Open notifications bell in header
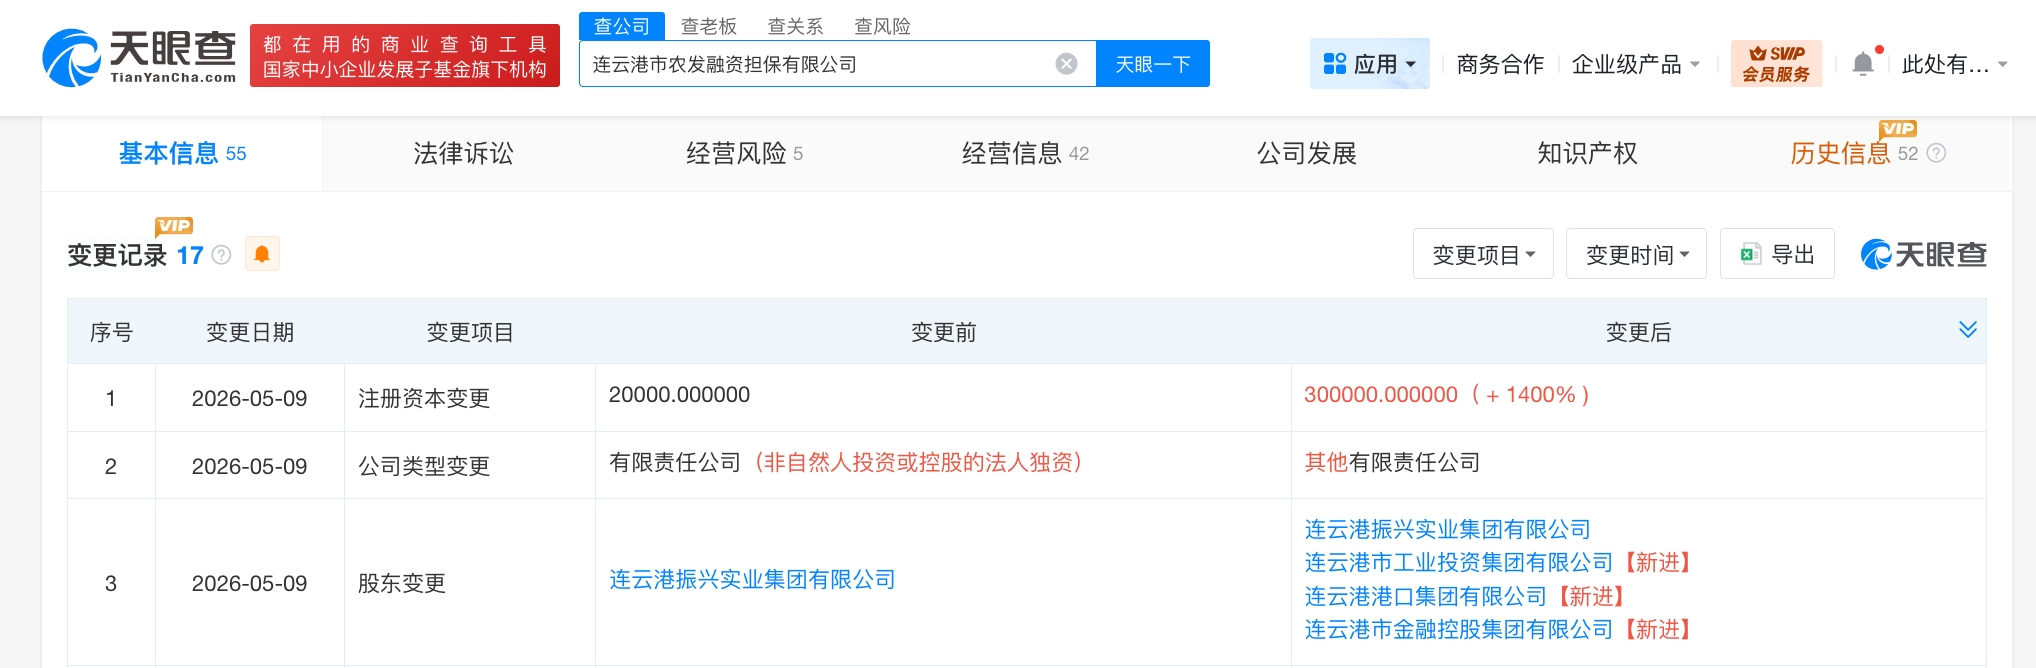This screenshot has width=2036, height=668. click(x=1862, y=64)
